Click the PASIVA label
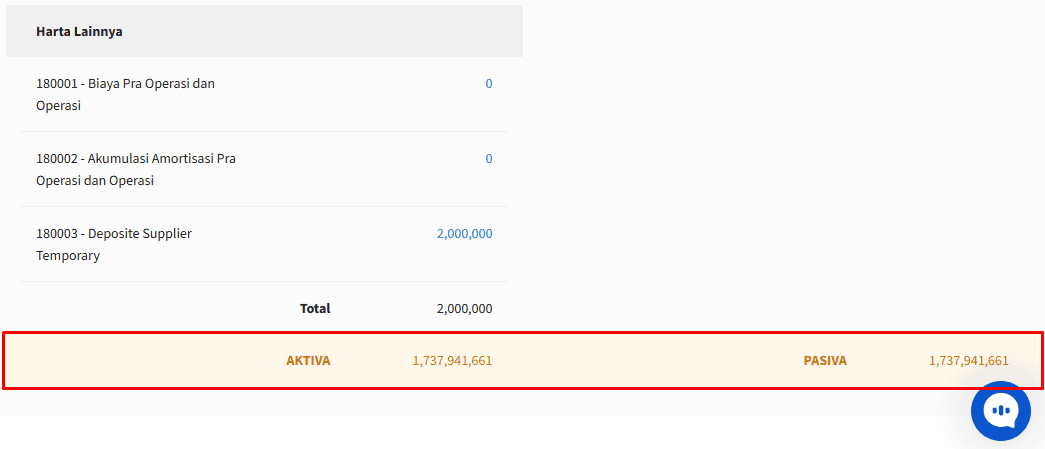The width and height of the screenshot is (1045, 449). pos(825,360)
